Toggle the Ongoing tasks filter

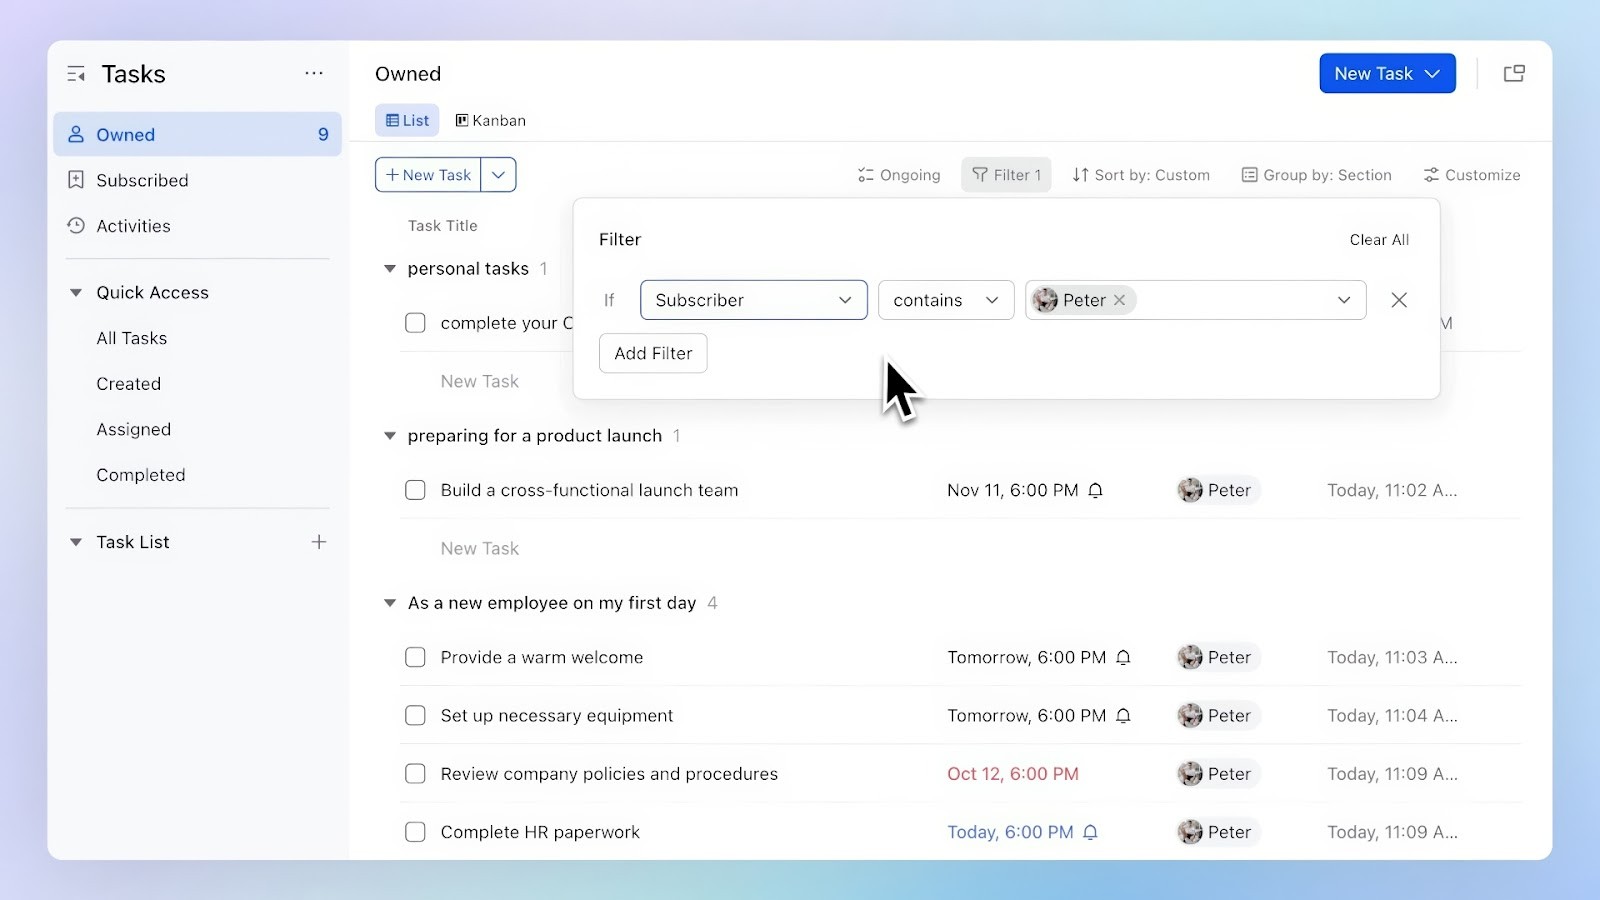[x=897, y=174]
